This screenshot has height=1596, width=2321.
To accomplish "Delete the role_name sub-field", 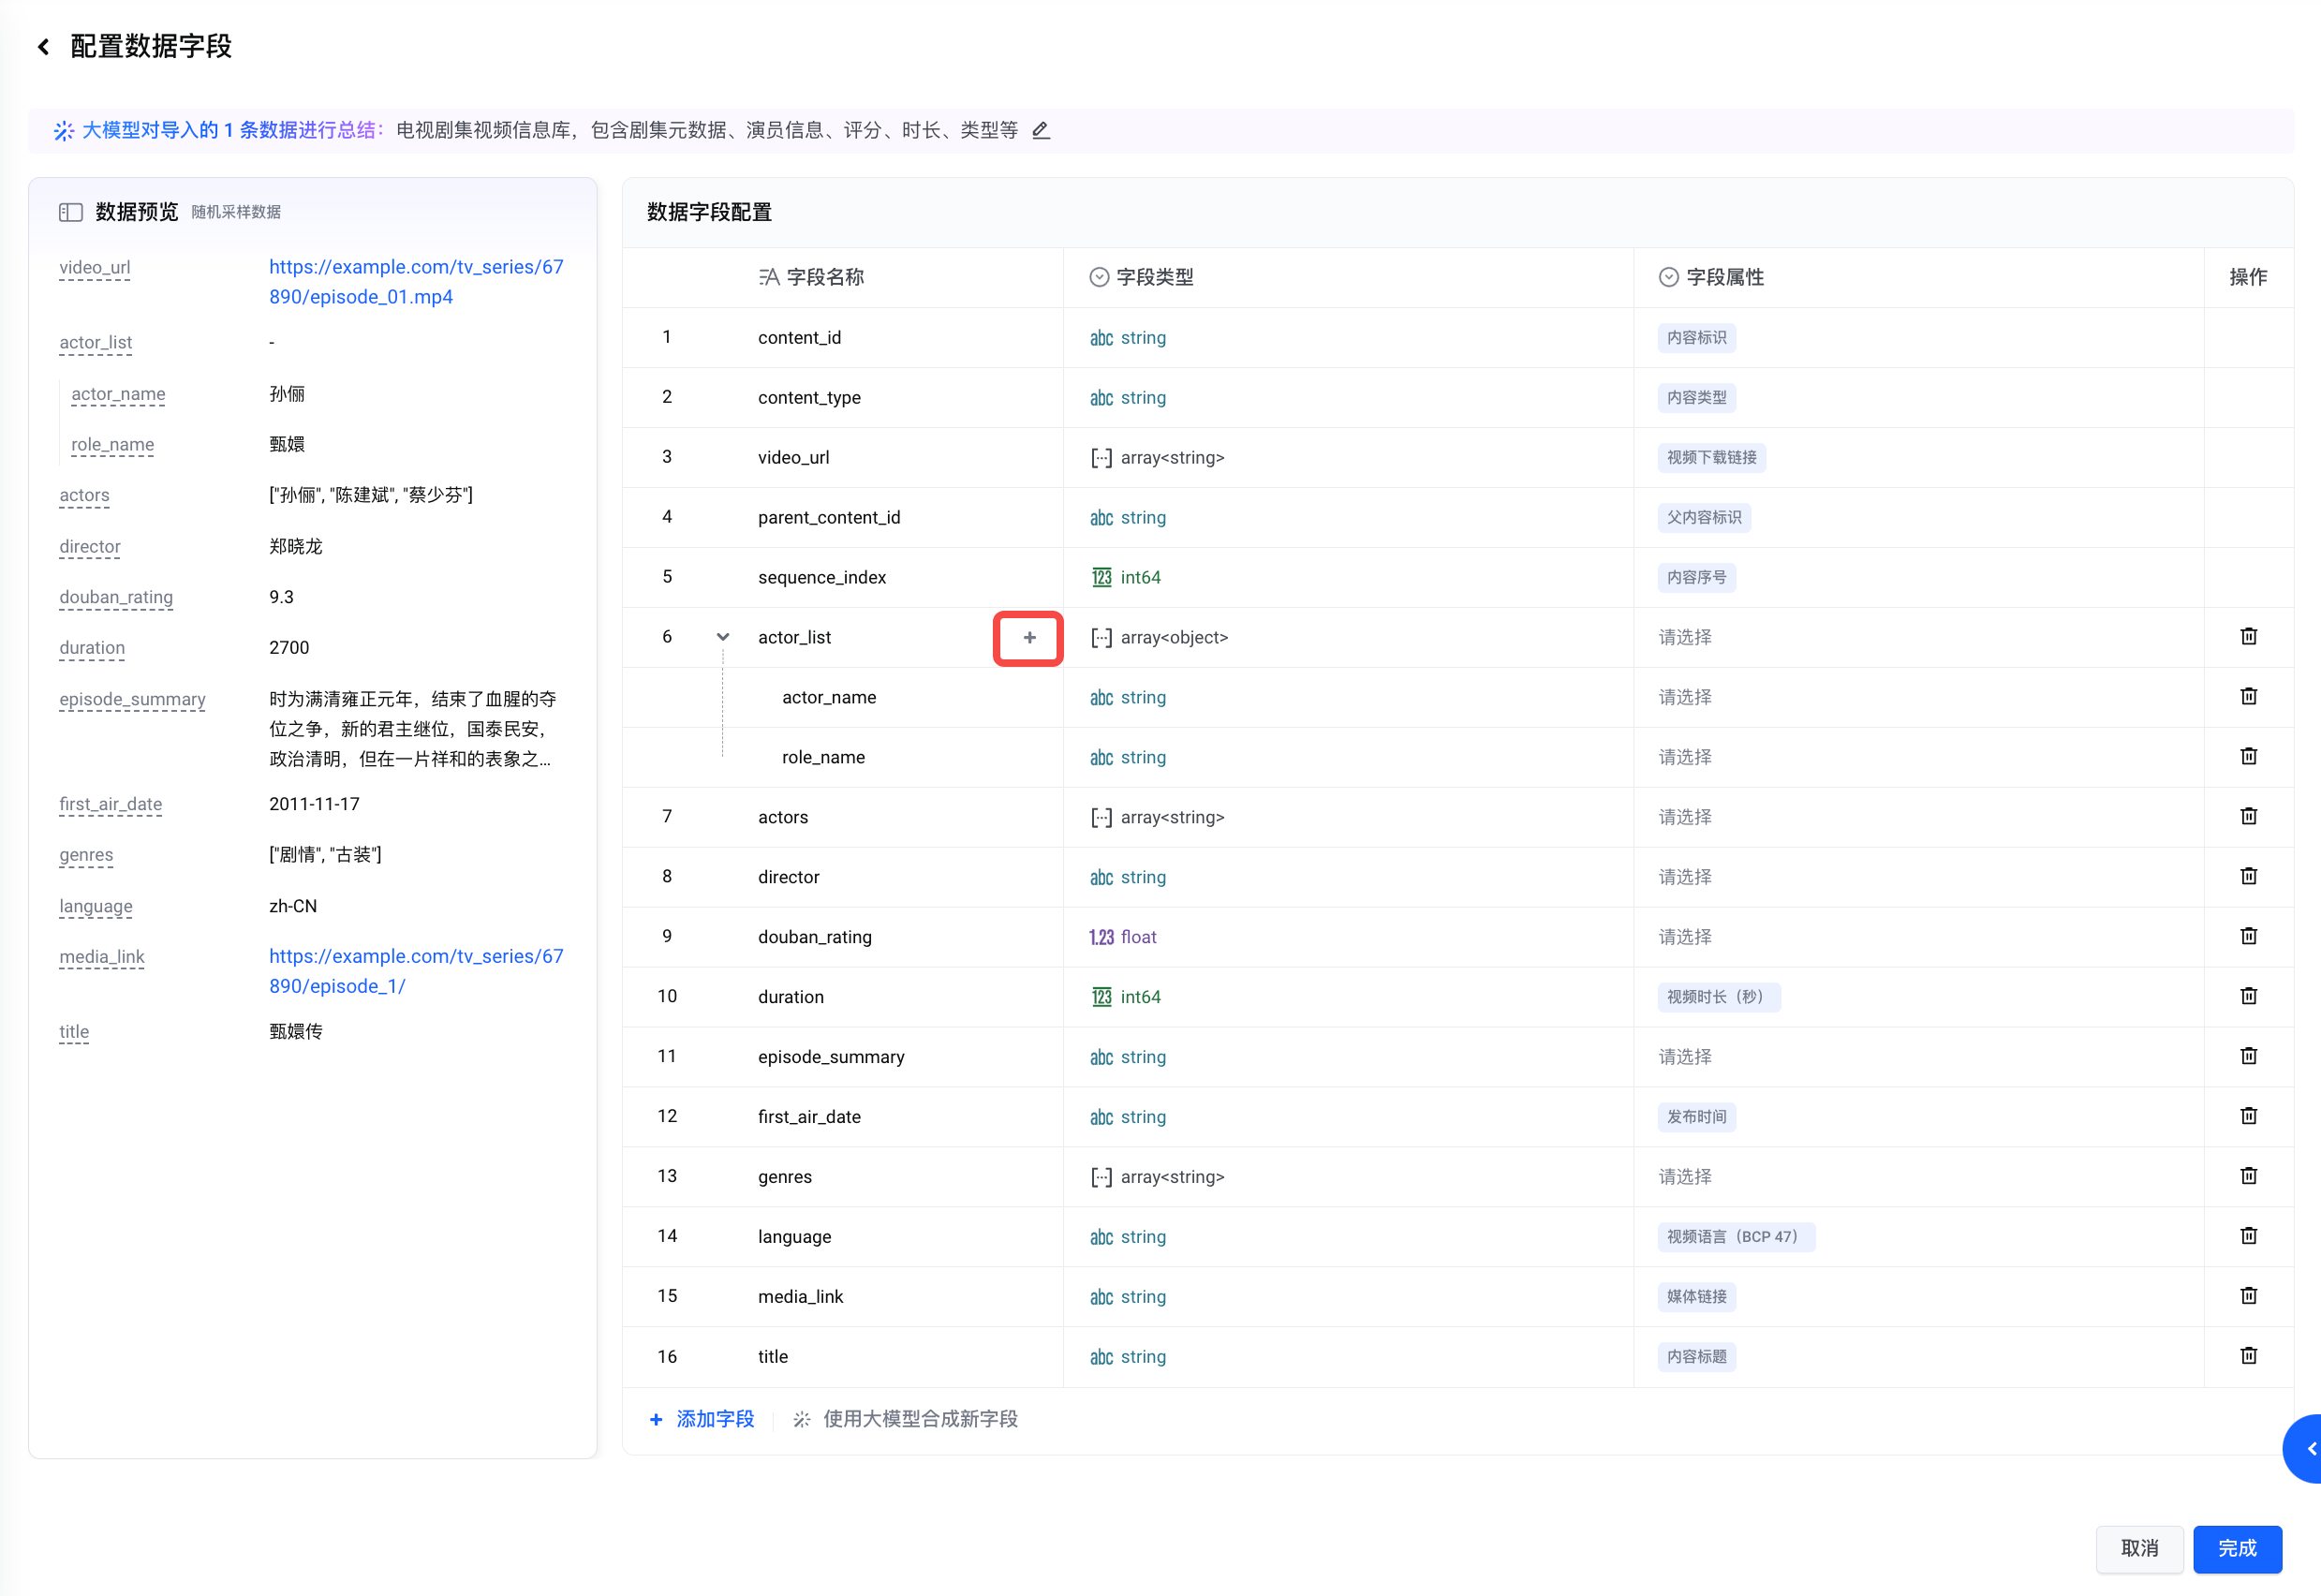I will click(2248, 757).
